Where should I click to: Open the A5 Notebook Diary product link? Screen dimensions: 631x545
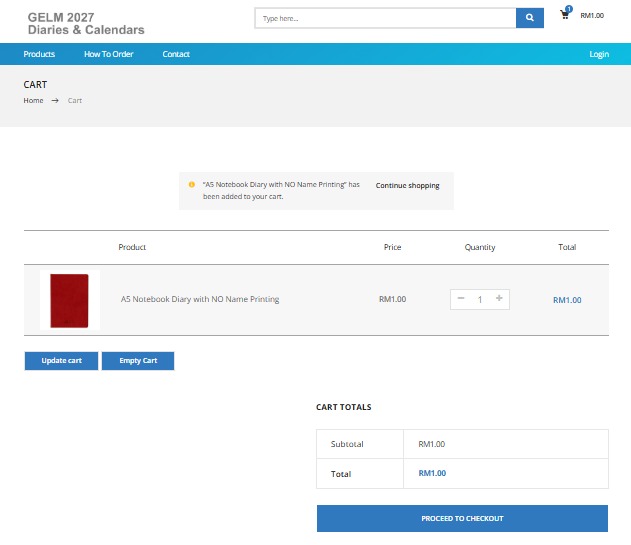200,299
